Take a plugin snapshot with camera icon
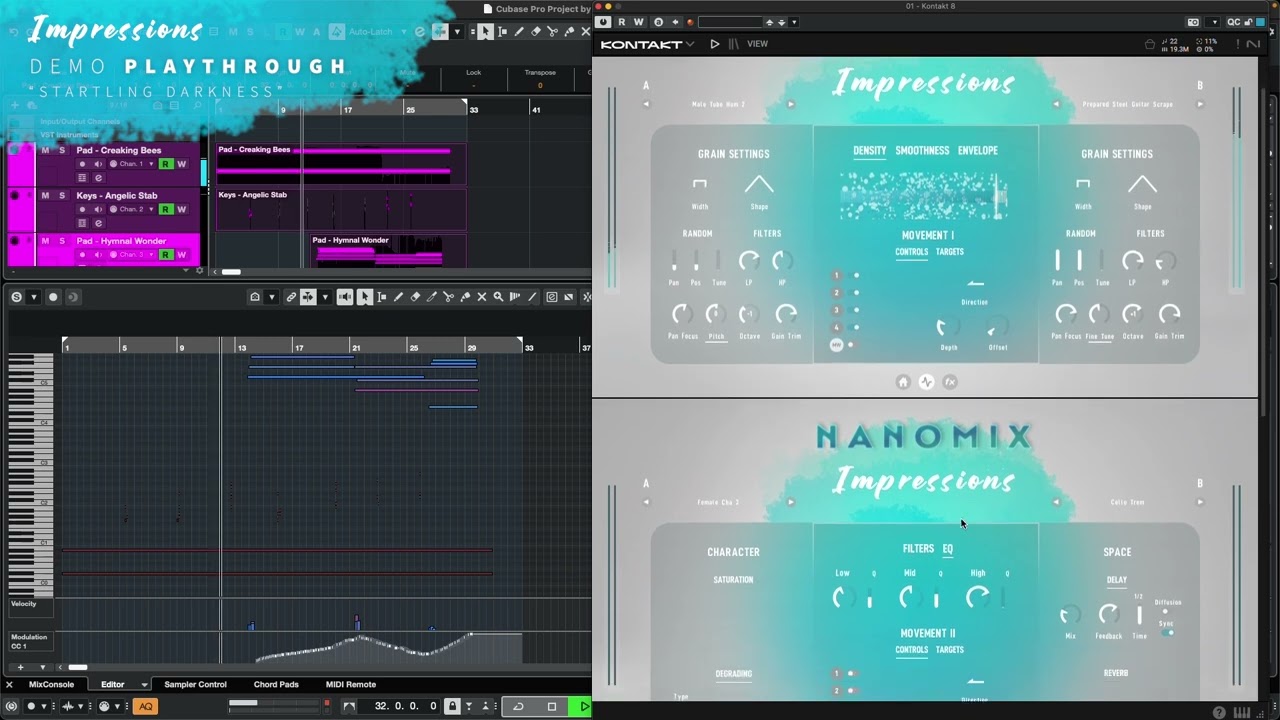The image size is (1280, 720). point(1193,22)
